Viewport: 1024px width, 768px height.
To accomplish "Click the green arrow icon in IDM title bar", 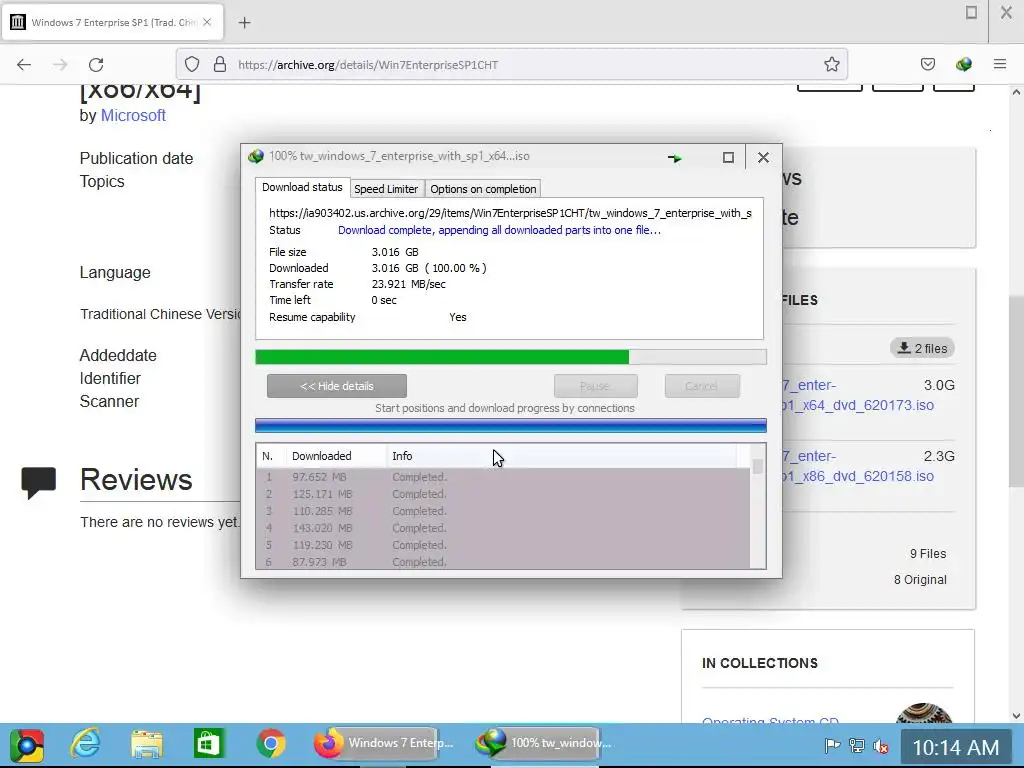I will 675,157.
